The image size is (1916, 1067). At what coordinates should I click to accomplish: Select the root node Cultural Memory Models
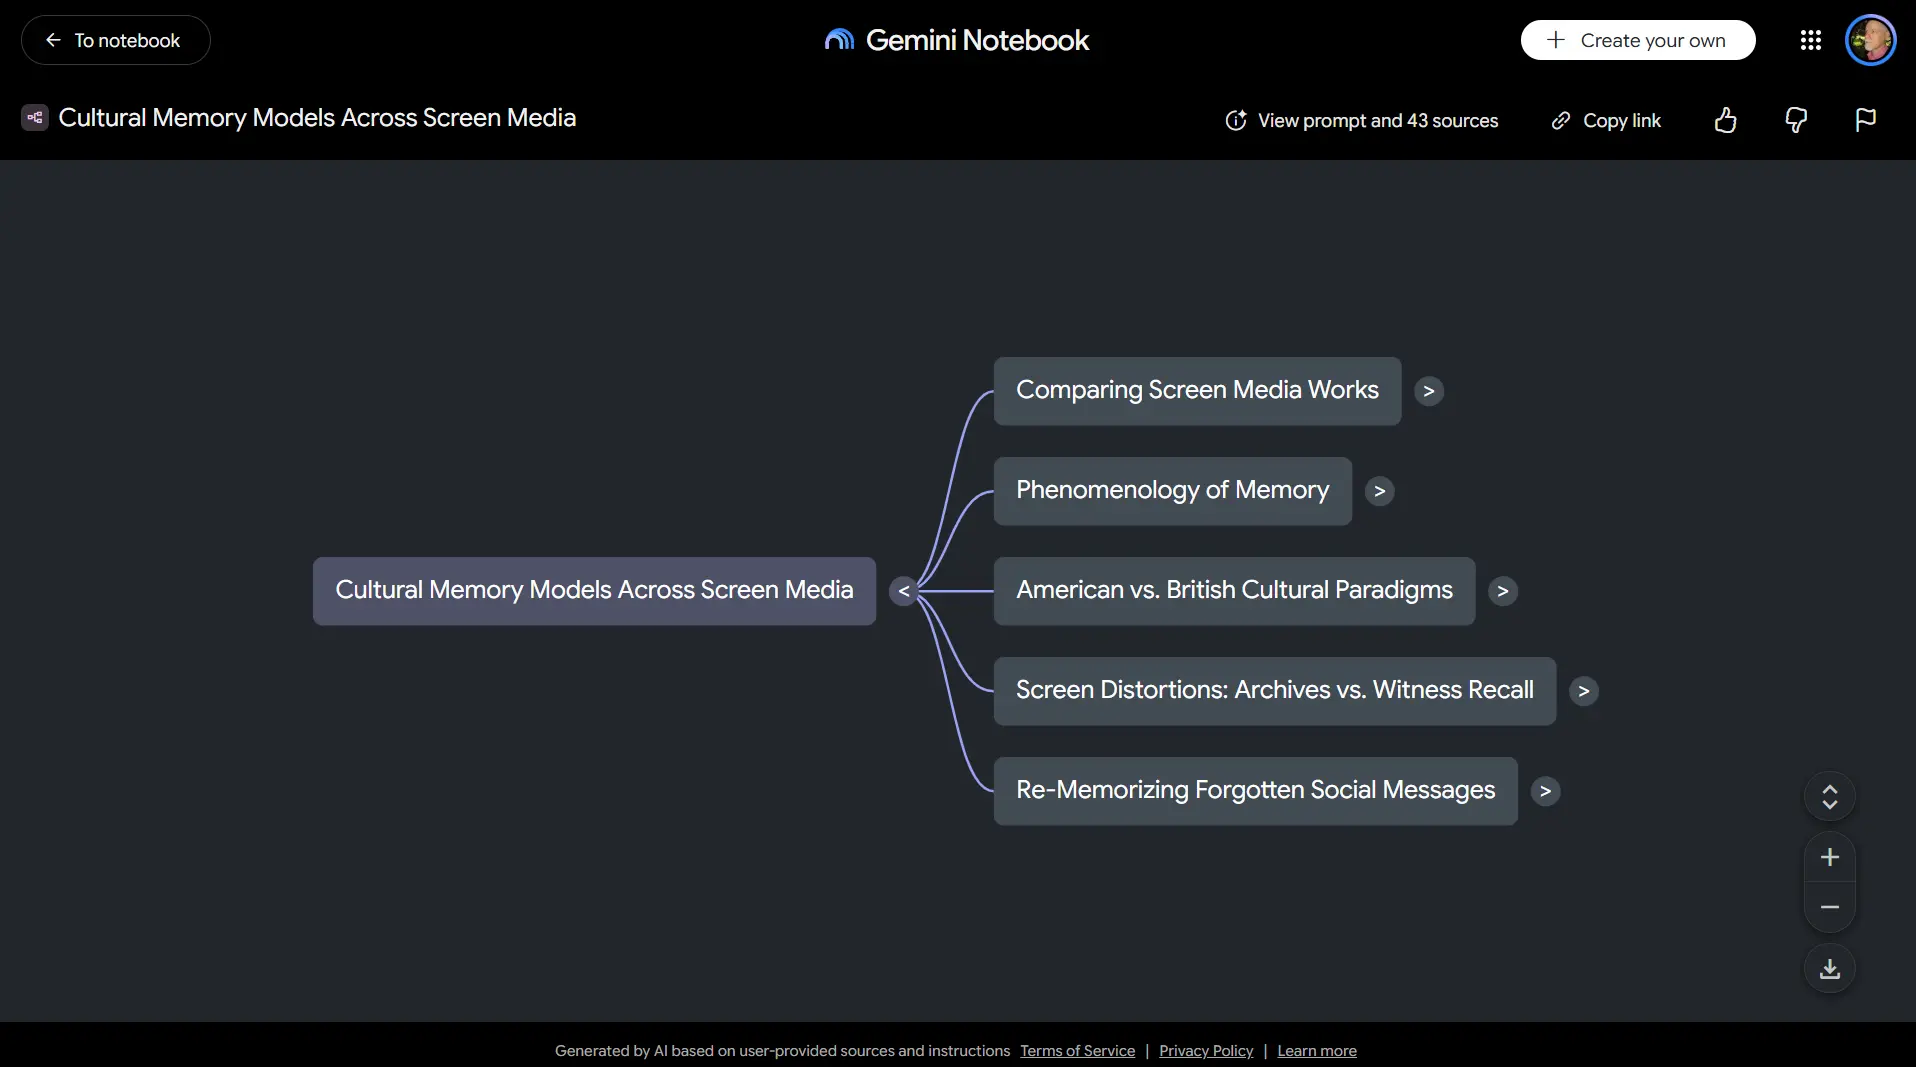[594, 591]
